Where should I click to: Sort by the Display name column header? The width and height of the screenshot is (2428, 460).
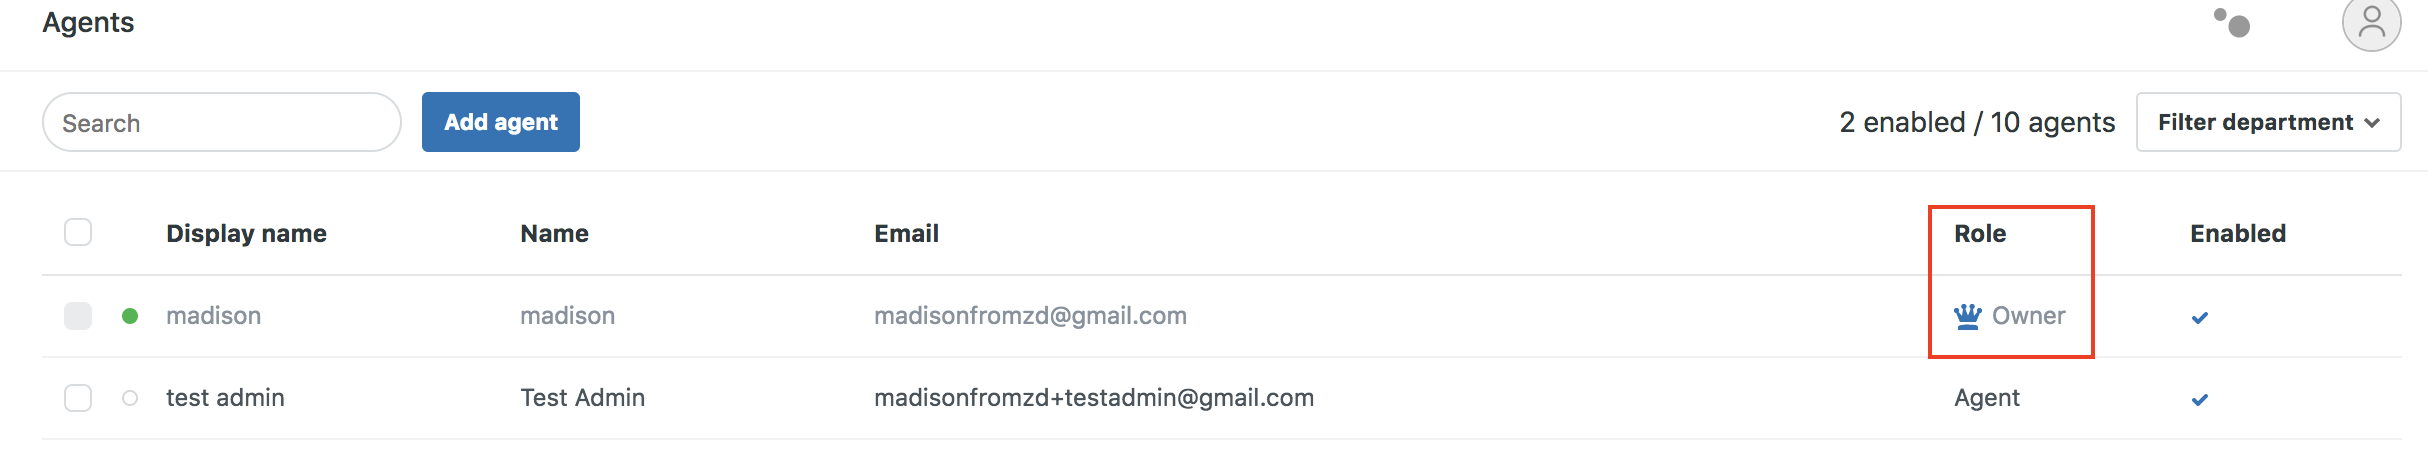(x=246, y=233)
